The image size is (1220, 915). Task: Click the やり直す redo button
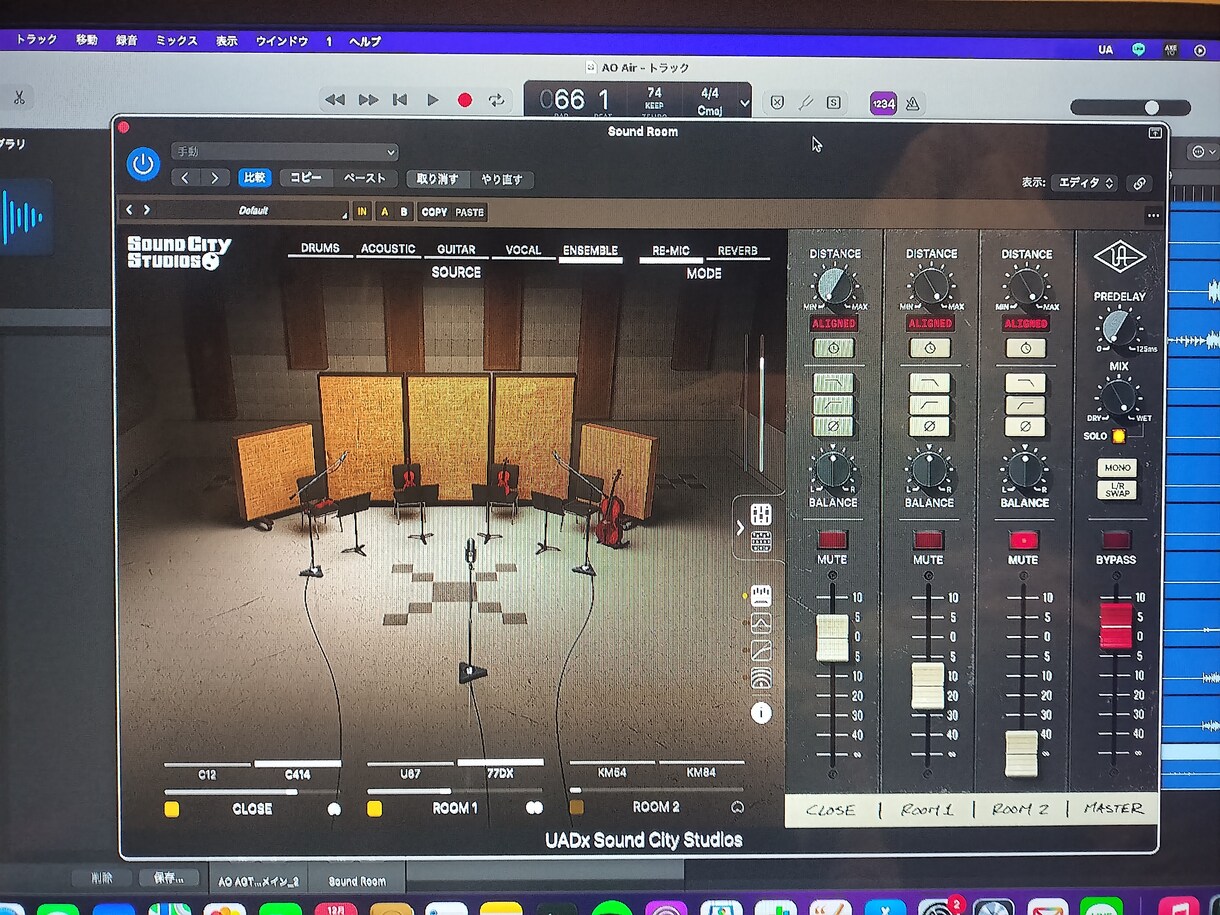tap(502, 180)
